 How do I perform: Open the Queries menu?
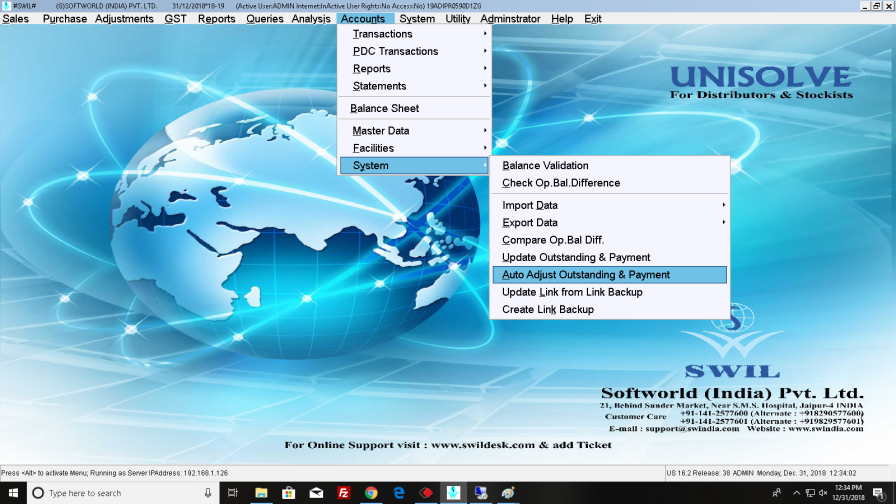(265, 19)
